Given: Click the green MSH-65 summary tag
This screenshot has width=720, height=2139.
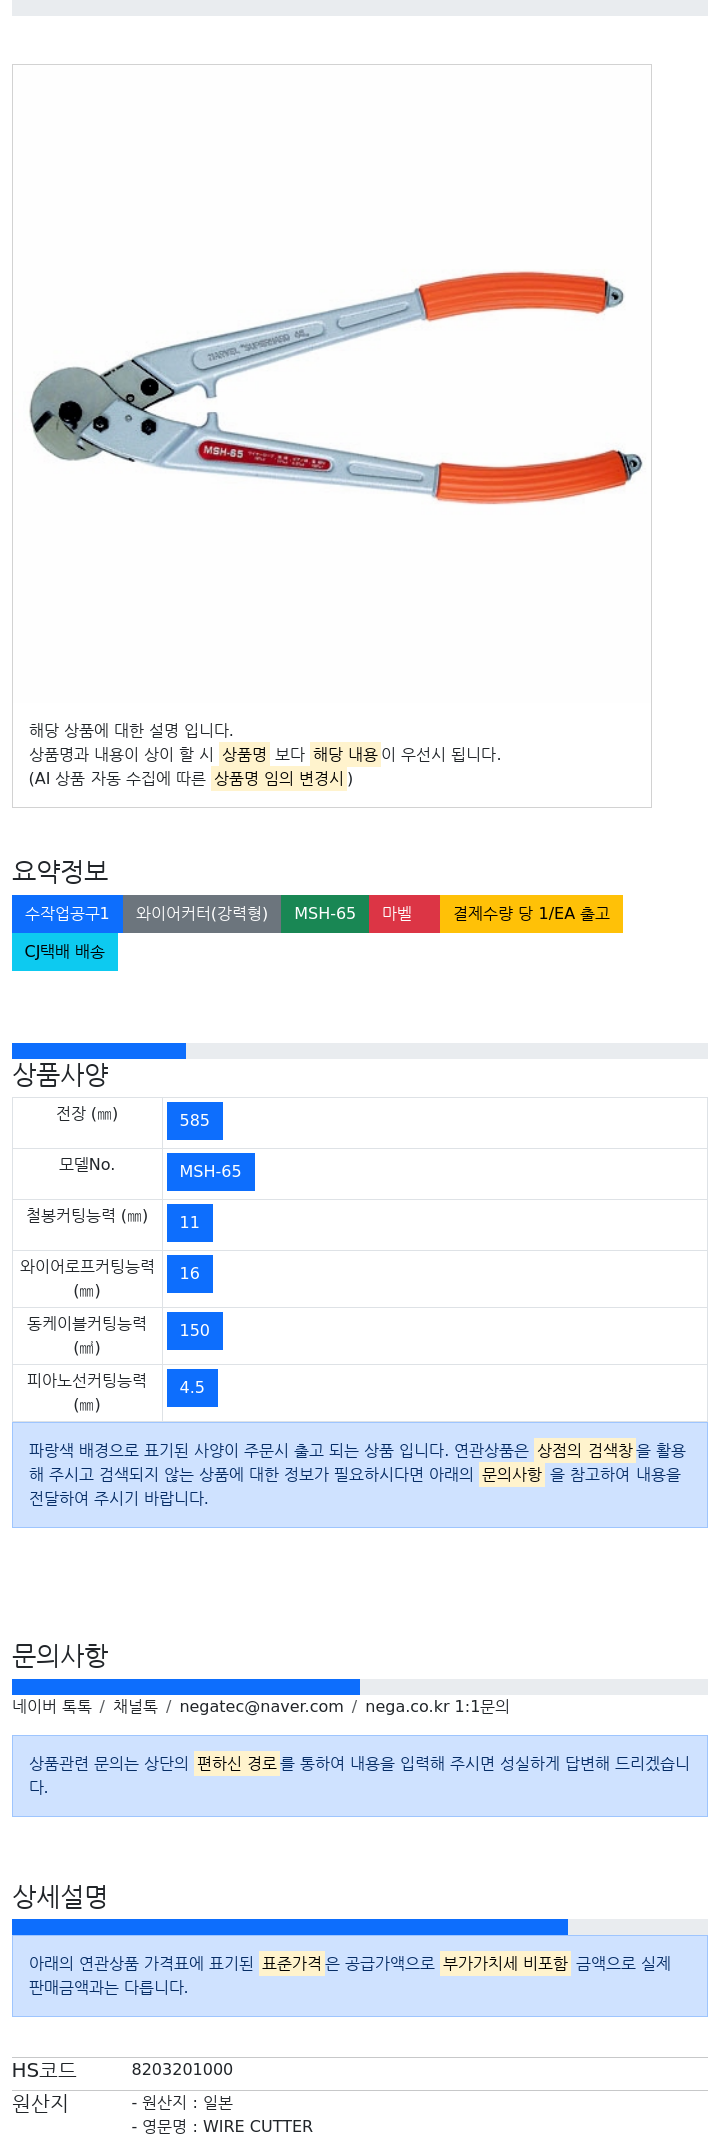Looking at the screenshot, I should (325, 914).
